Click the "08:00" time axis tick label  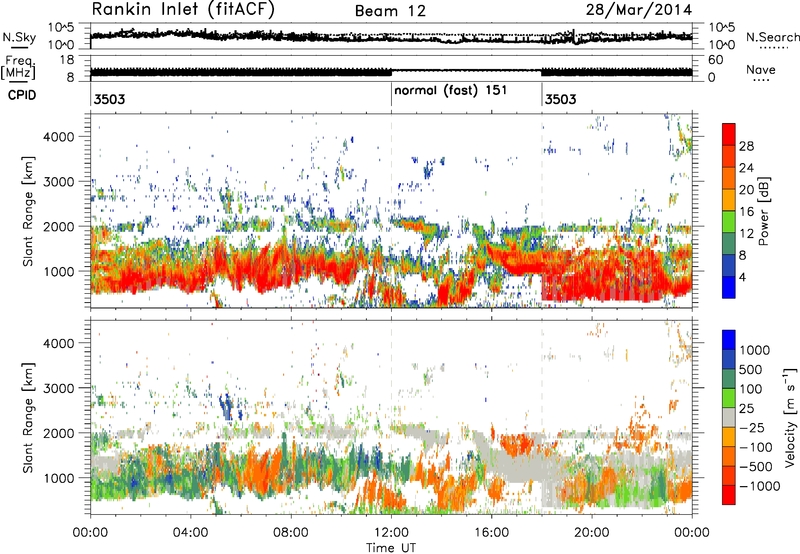click(x=291, y=532)
